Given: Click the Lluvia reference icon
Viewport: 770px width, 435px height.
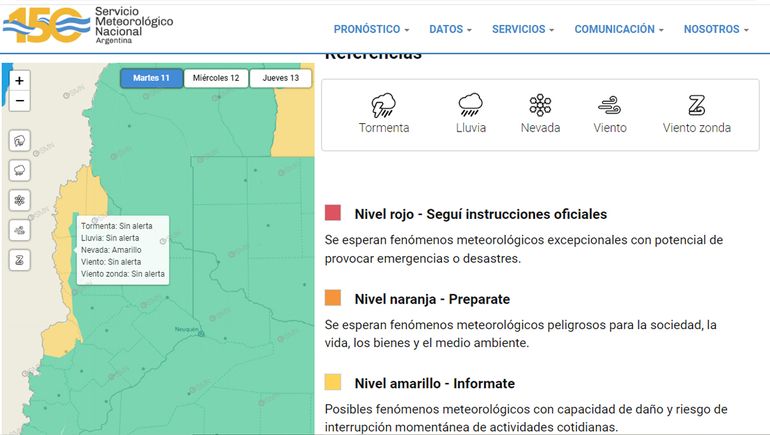Looking at the screenshot, I should 470,105.
